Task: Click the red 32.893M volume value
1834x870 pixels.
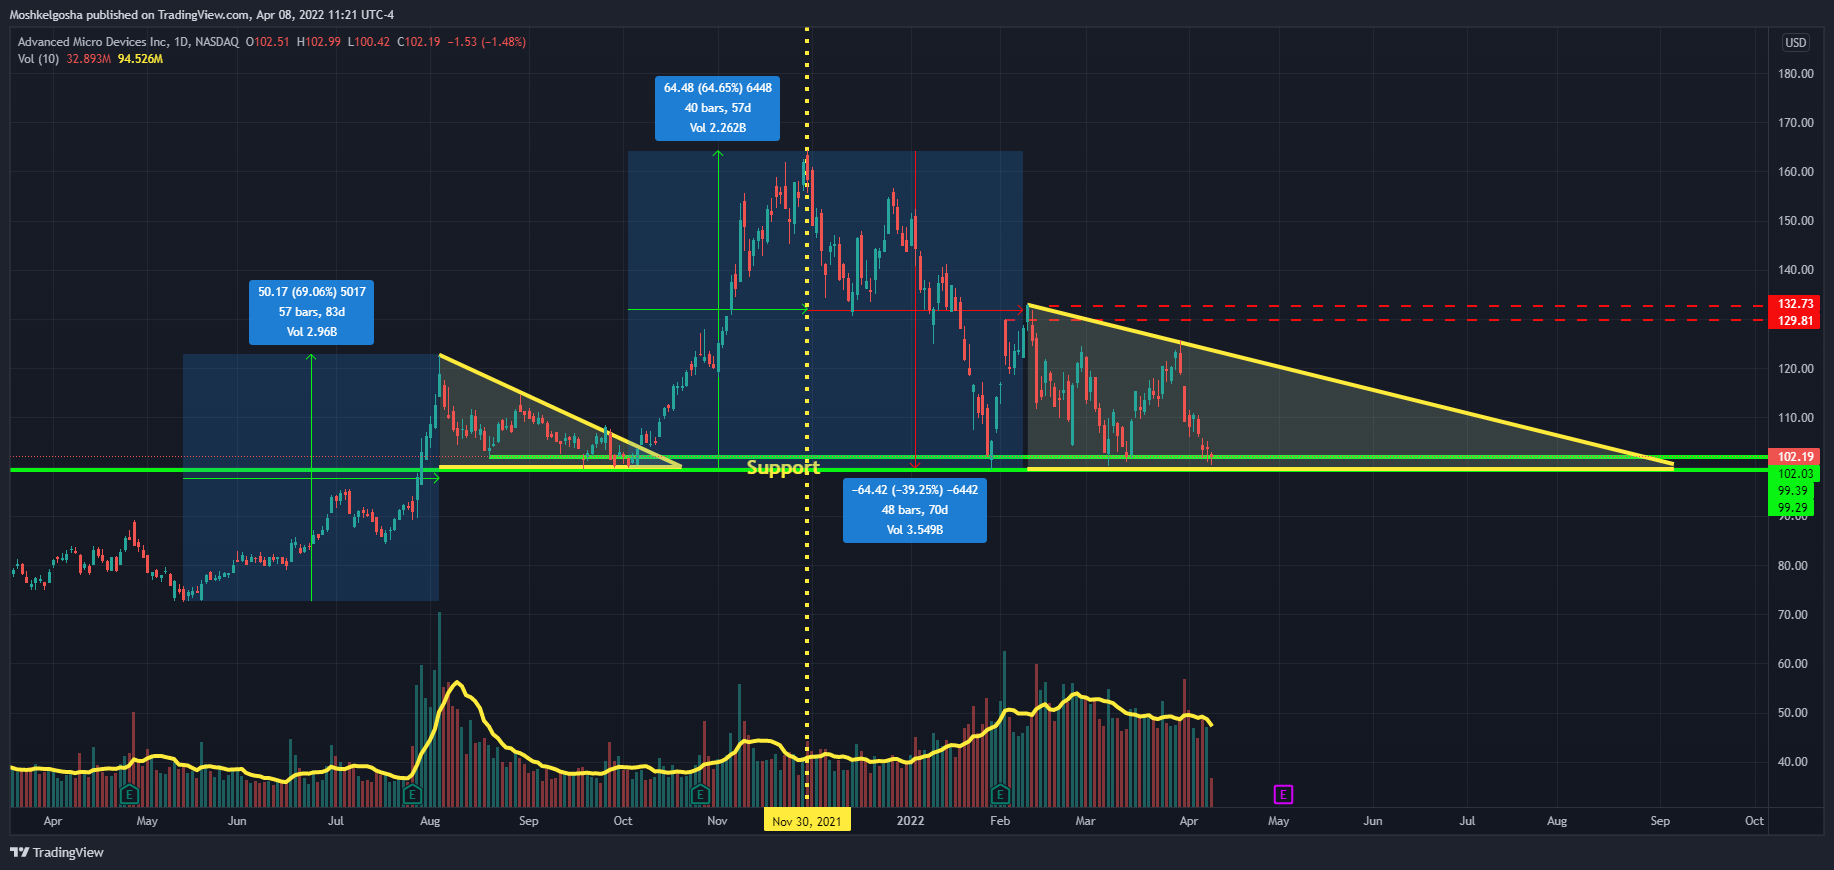Action: pos(89,59)
